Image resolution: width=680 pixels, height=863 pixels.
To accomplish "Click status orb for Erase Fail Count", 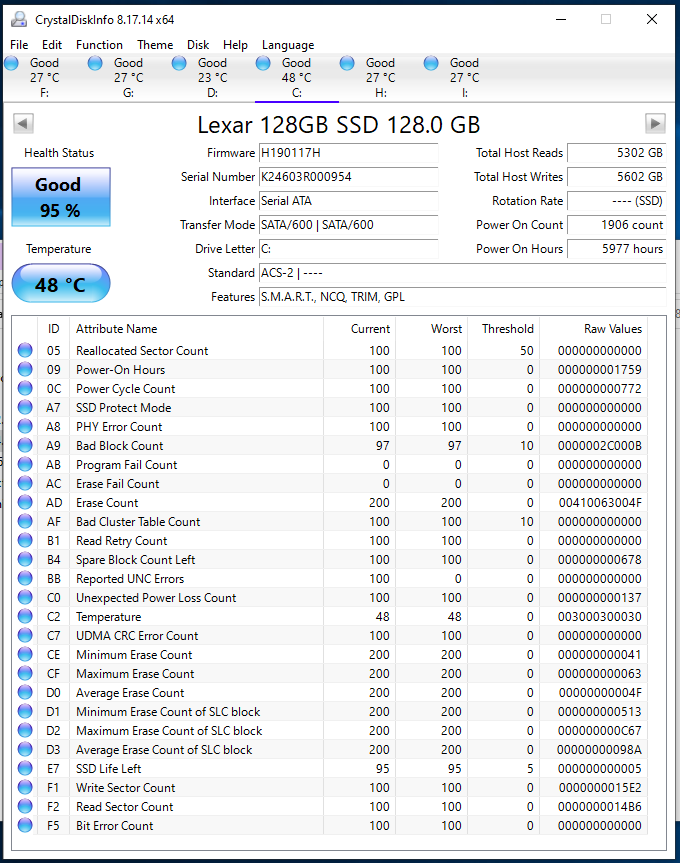I will pyautogui.click(x=25, y=483).
